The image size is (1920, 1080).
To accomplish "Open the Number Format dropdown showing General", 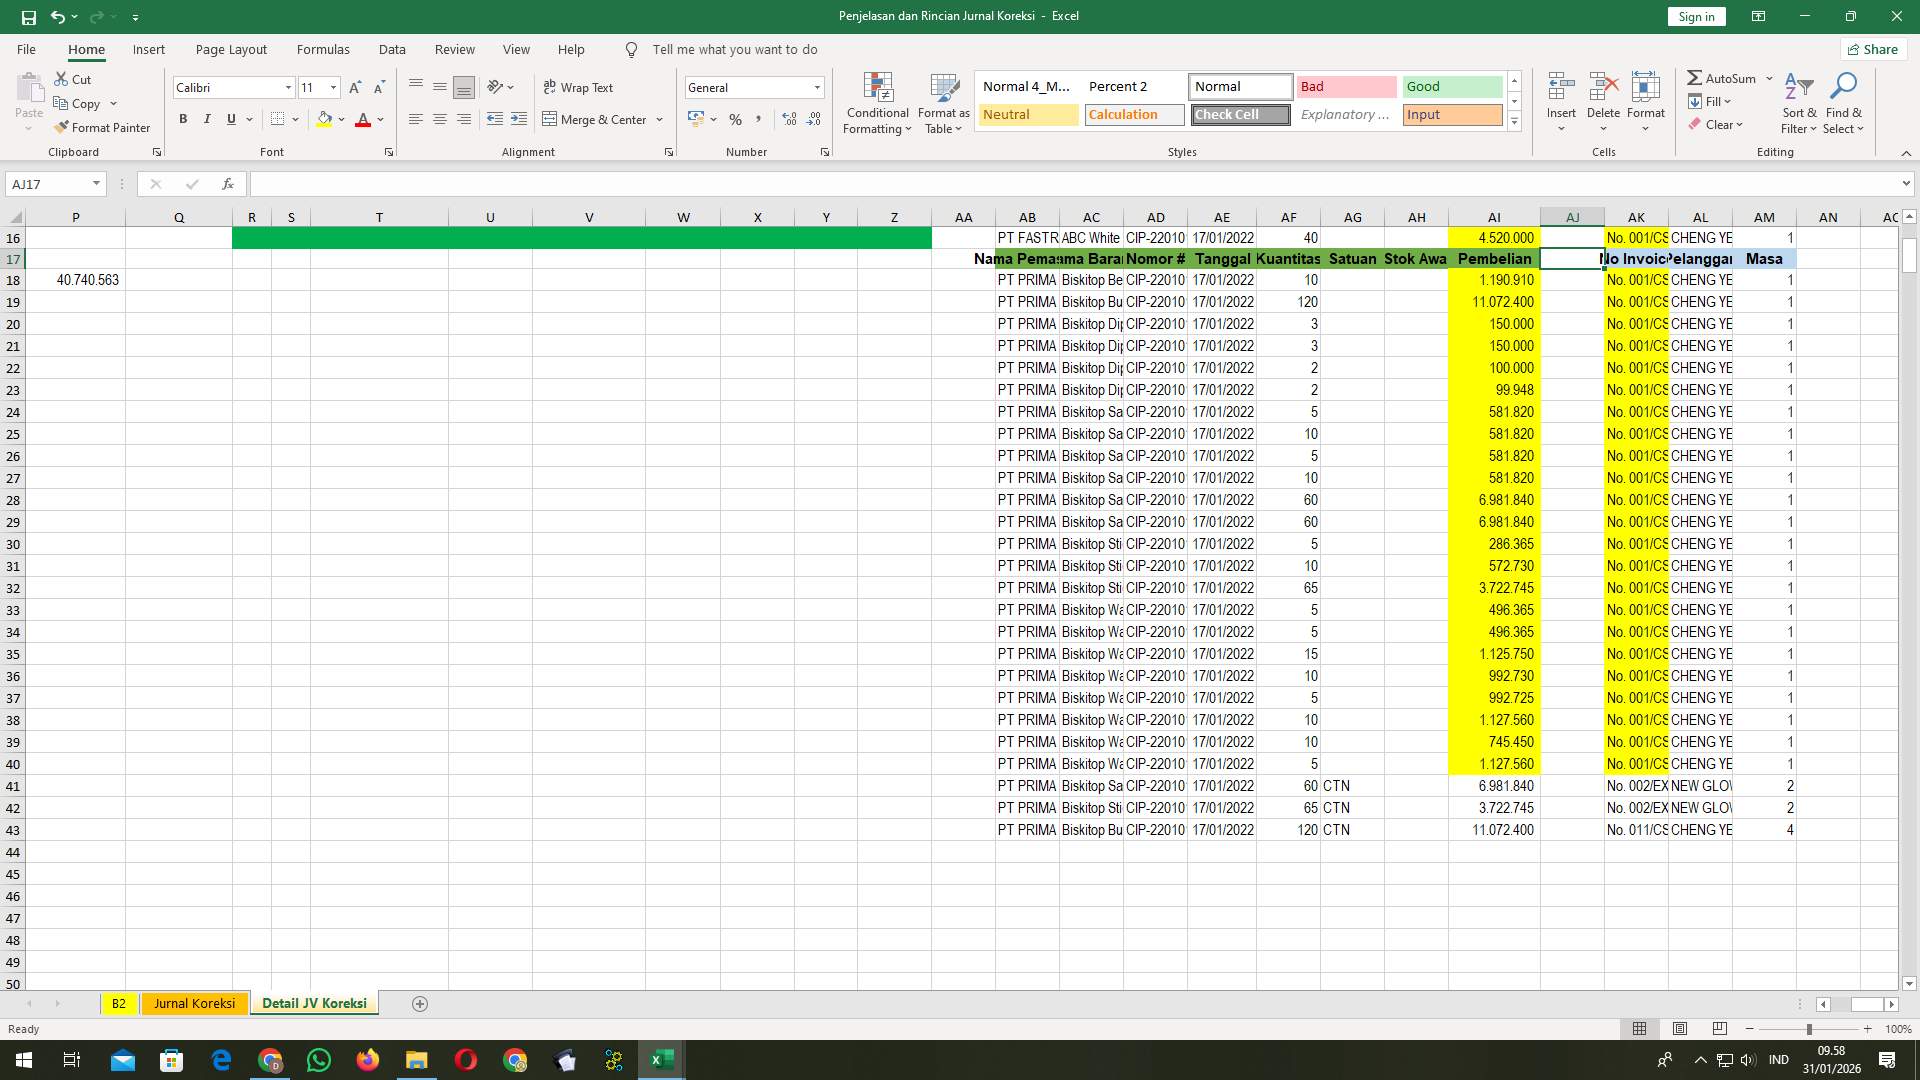I will pyautogui.click(x=816, y=87).
